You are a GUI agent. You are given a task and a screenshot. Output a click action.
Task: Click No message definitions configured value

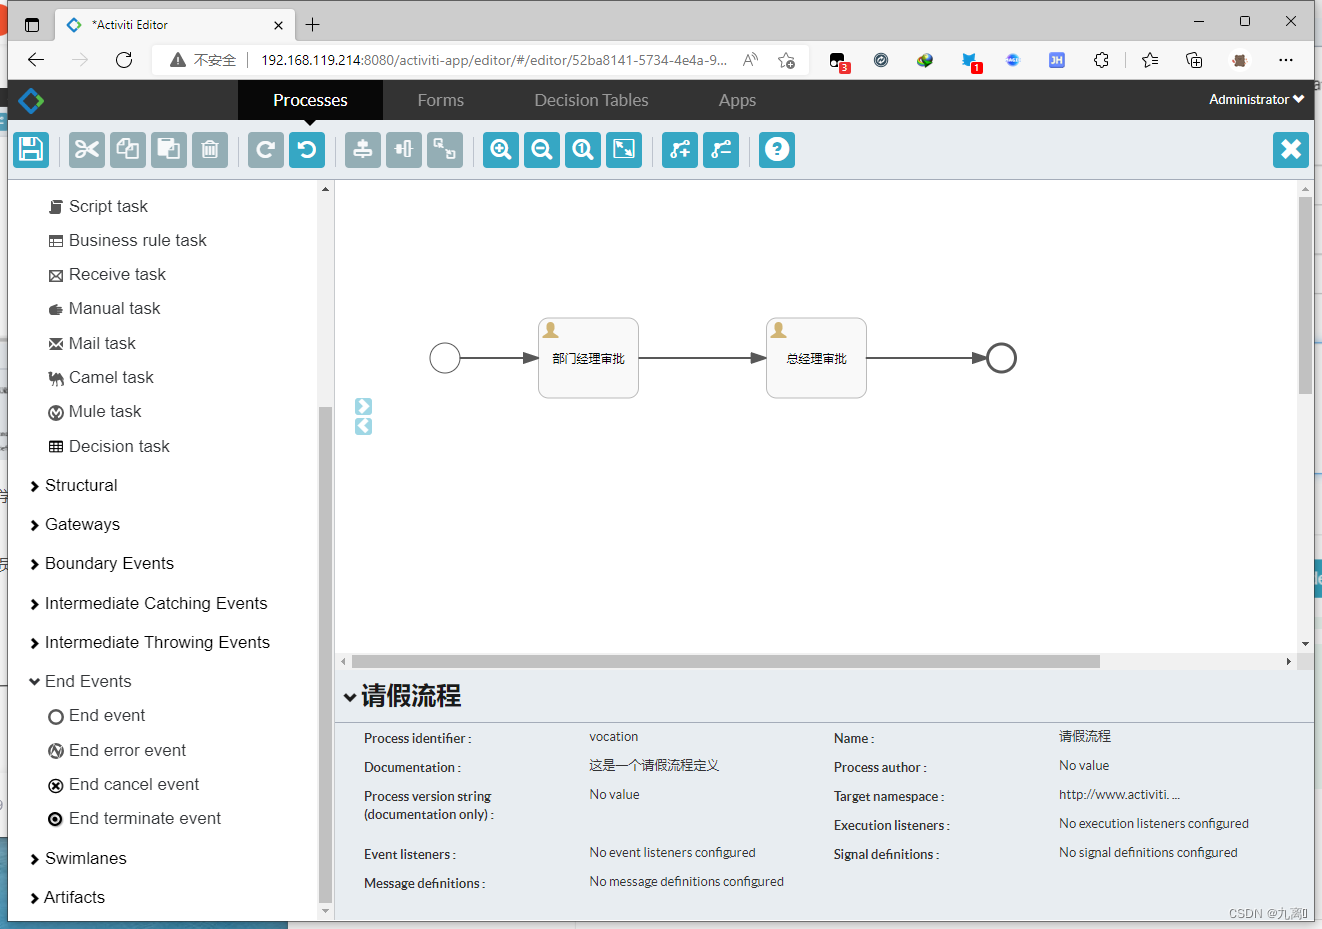click(x=686, y=882)
